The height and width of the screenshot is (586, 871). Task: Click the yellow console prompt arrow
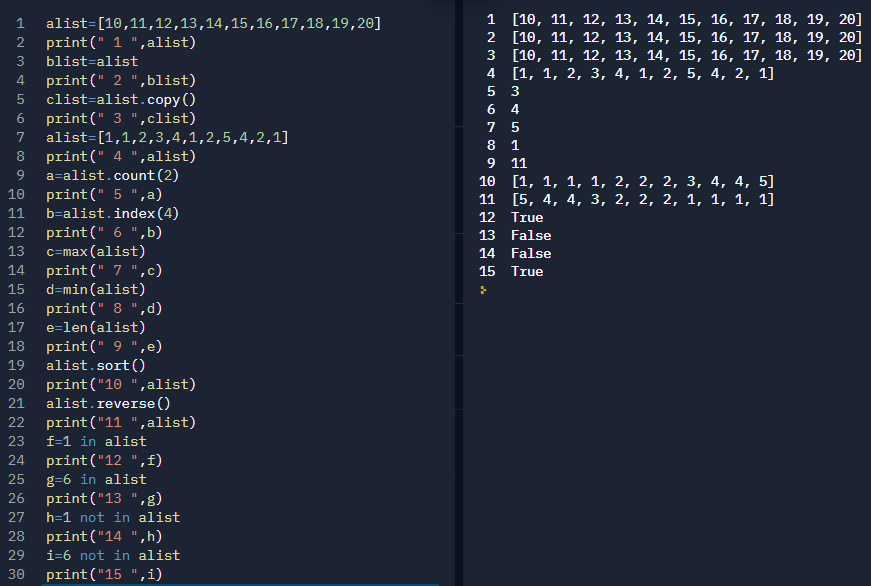point(483,290)
